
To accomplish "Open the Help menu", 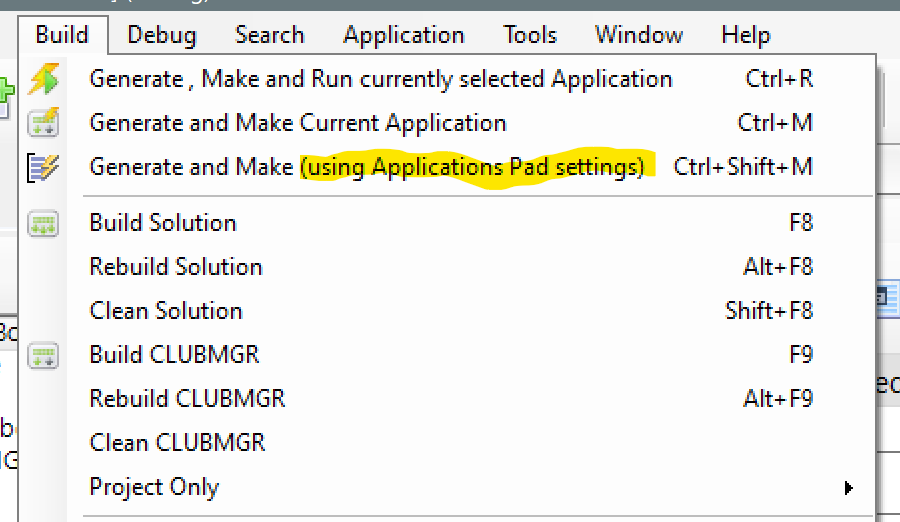I will pos(745,36).
